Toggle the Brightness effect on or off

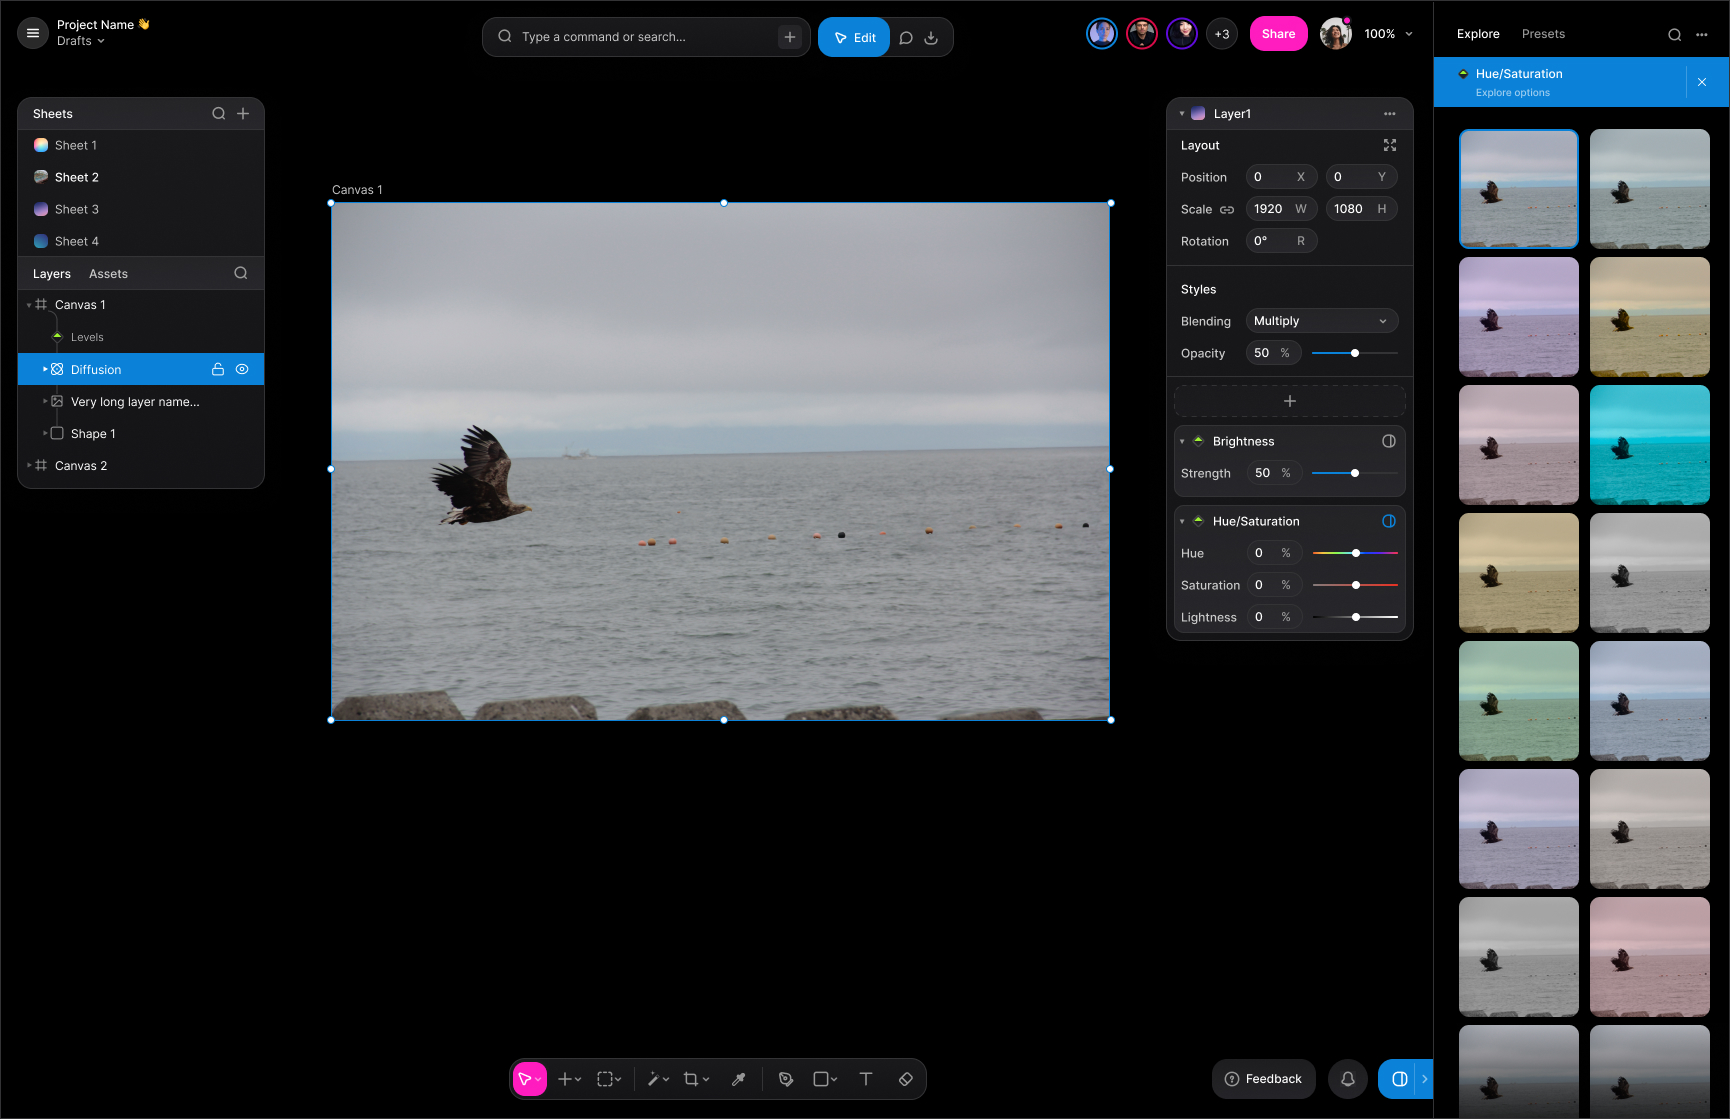1389,441
